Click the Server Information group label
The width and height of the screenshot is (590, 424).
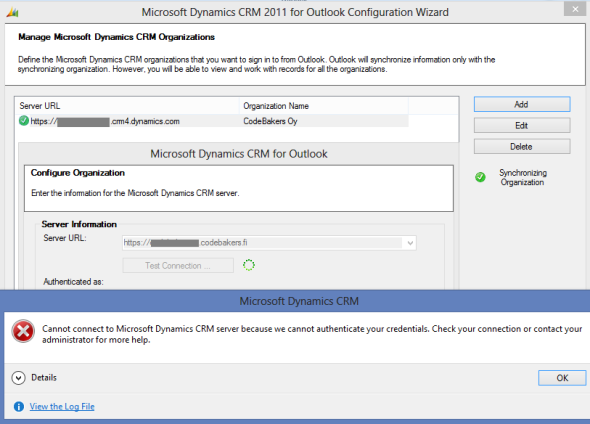pyautogui.click(x=79, y=224)
